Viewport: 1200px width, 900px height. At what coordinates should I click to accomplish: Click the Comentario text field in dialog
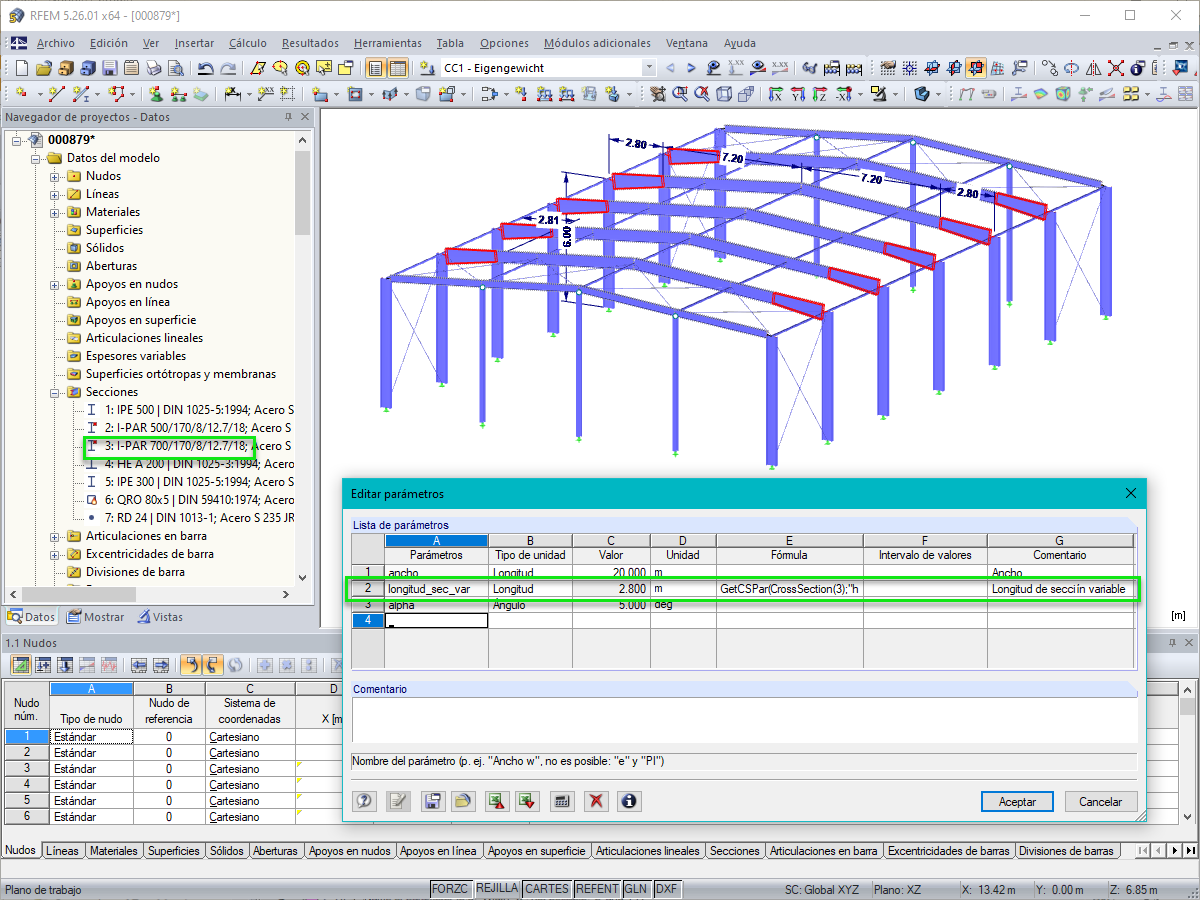tap(744, 719)
